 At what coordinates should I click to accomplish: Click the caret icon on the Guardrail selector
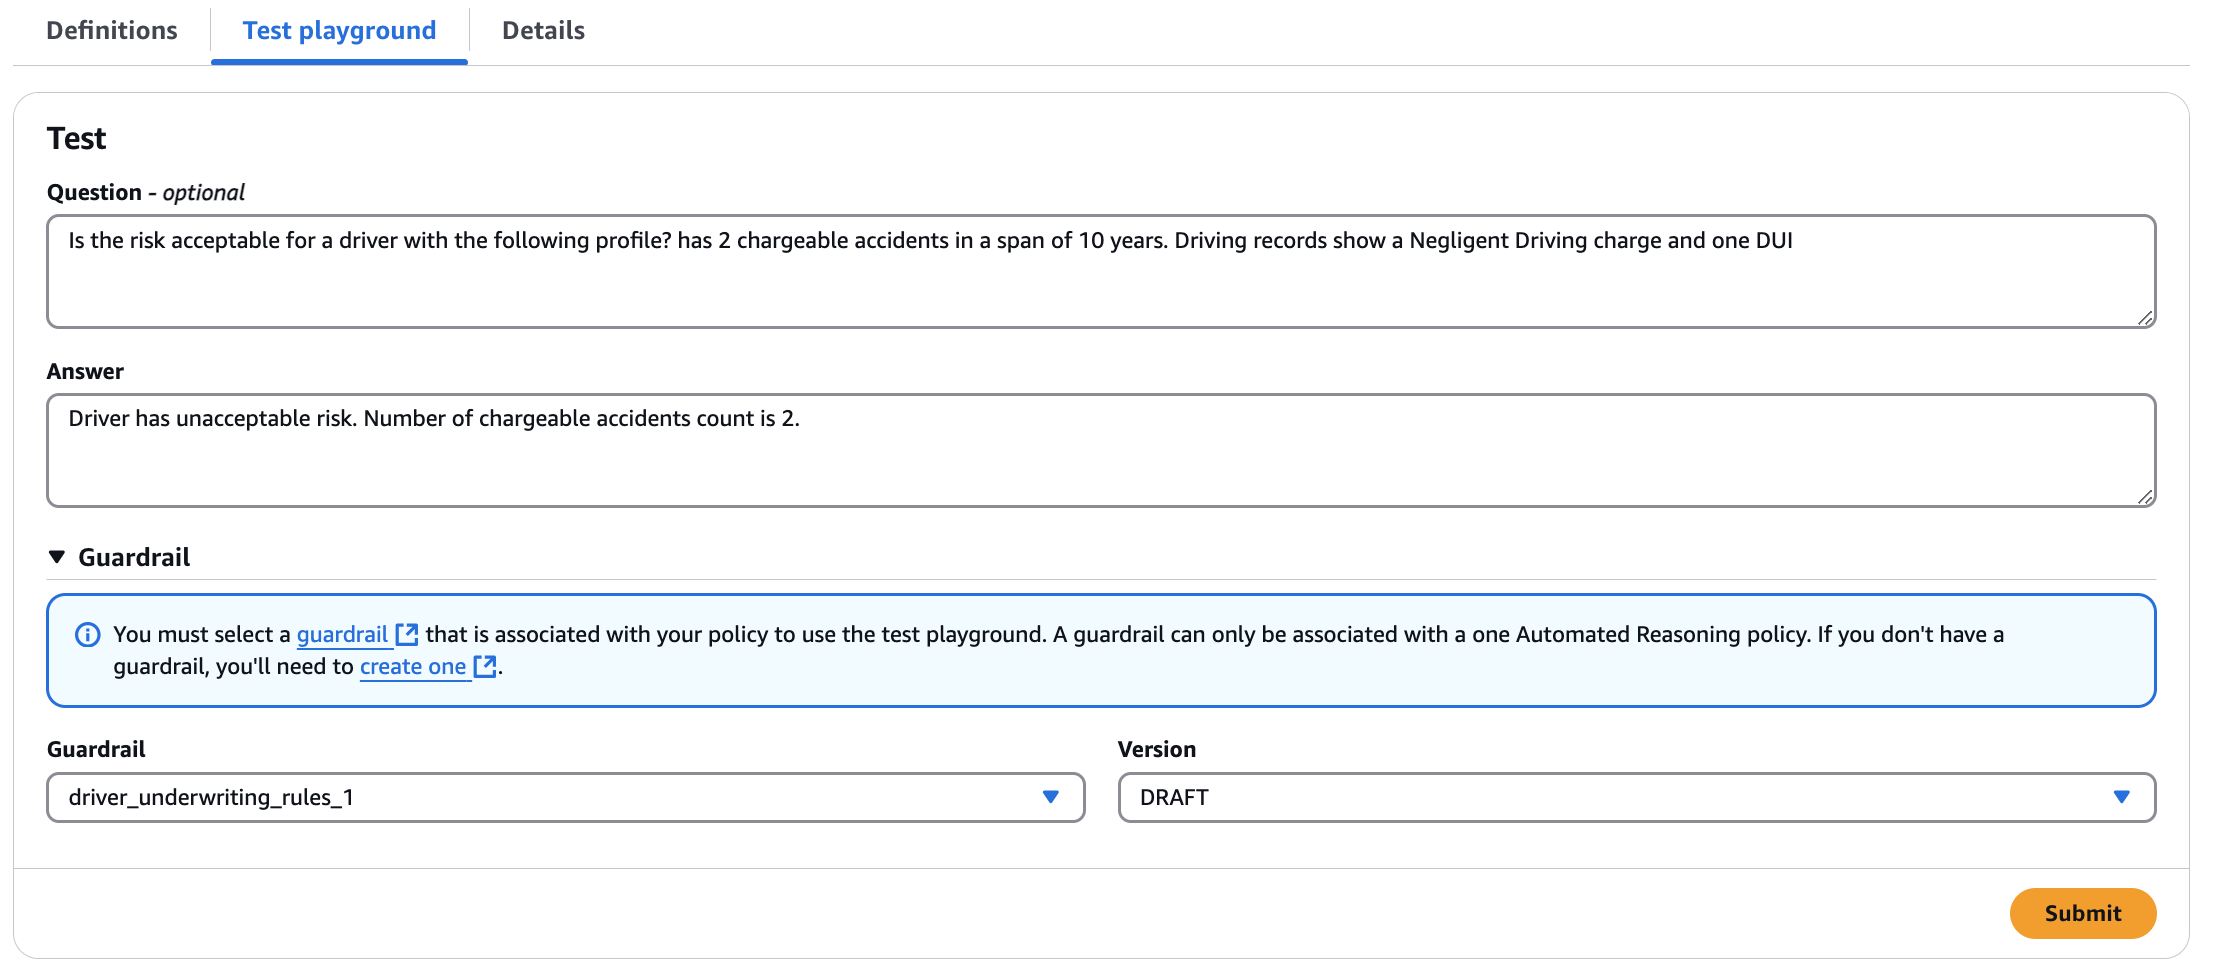click(1051, 798)
